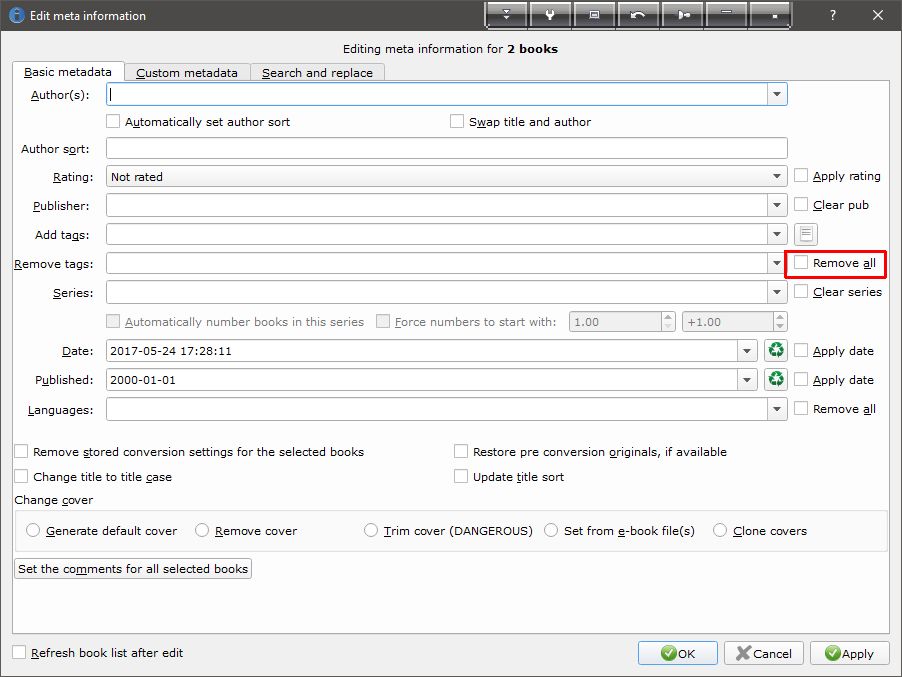Click the Date value 2017-05-24 17:28:11
This screenshot has width=902, height=677.
click(171, 351)
